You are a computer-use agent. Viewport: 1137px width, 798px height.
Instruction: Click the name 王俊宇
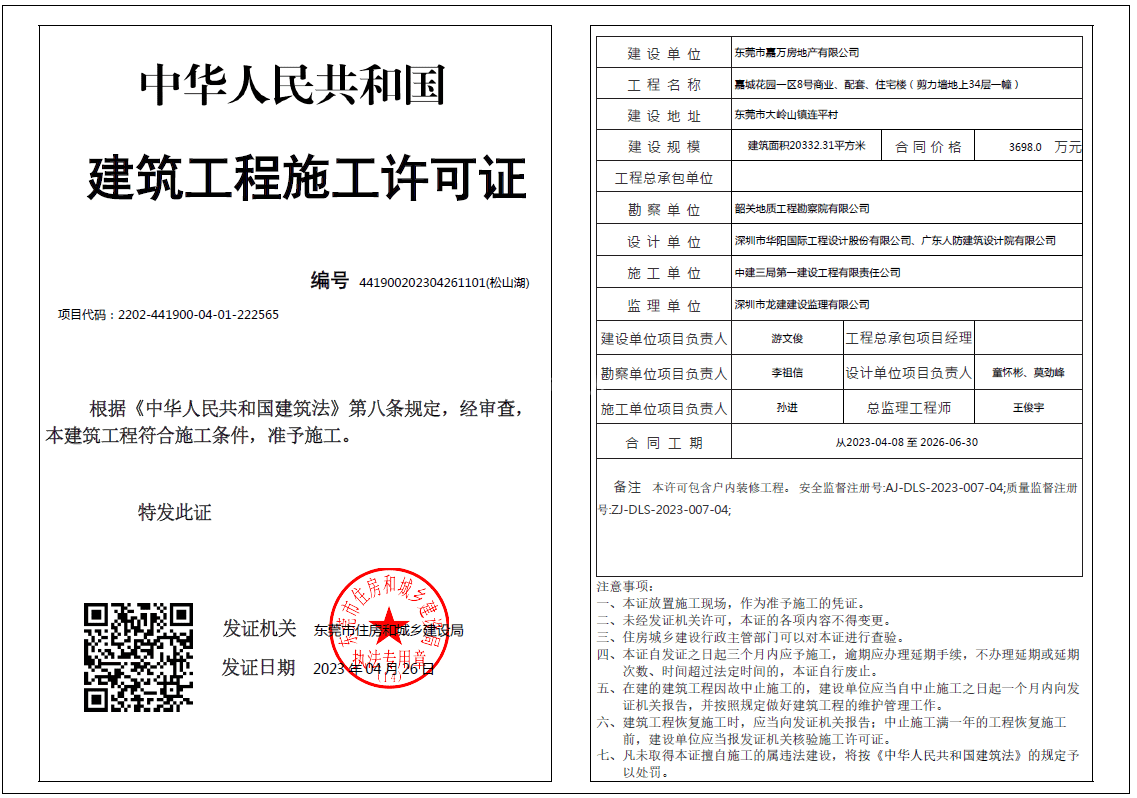click(1028, 408)
